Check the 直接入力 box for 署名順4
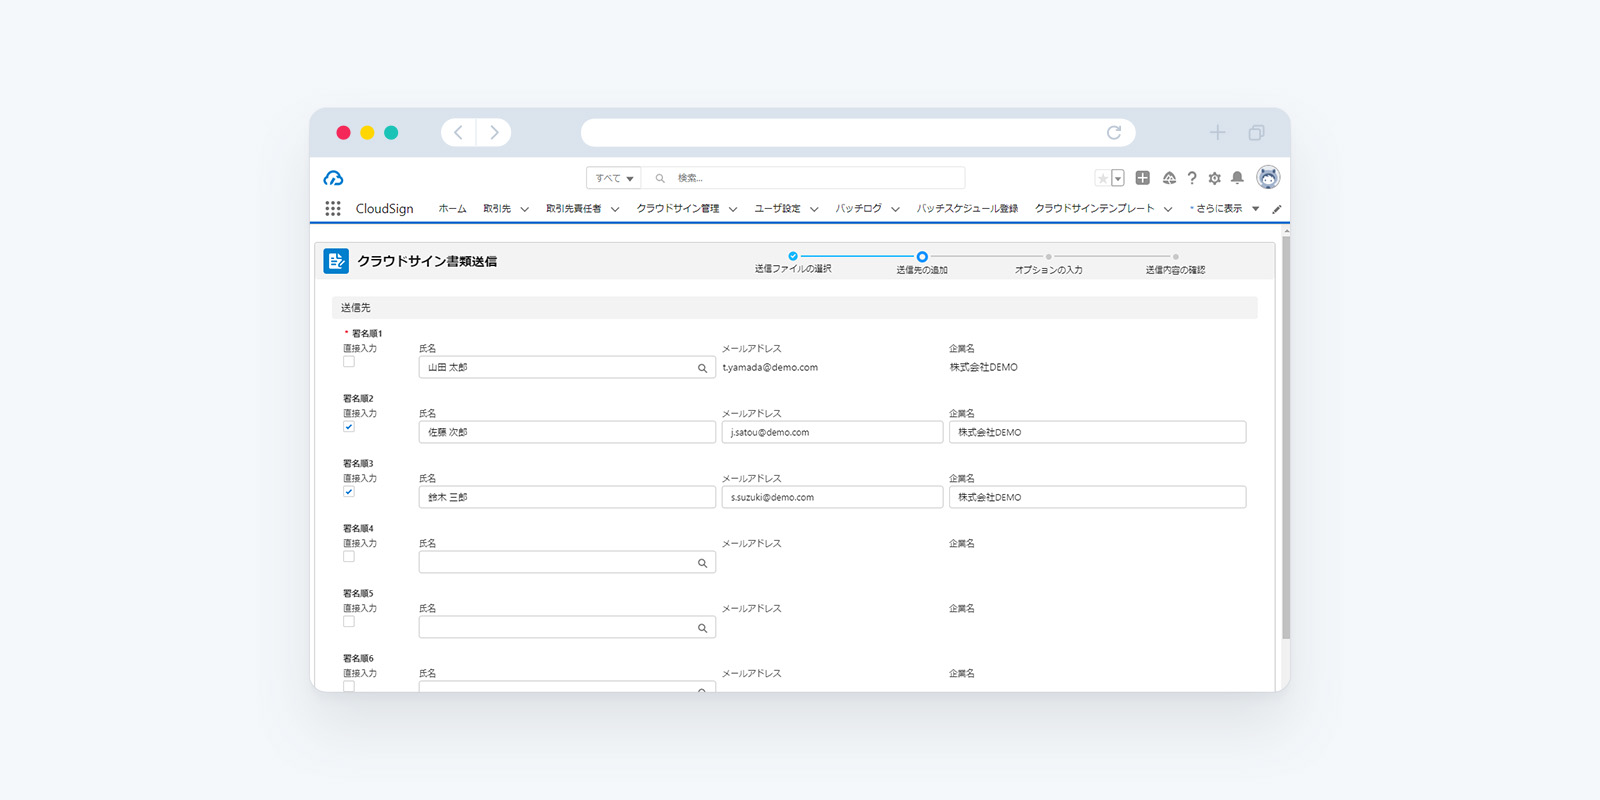 point(349,557)
